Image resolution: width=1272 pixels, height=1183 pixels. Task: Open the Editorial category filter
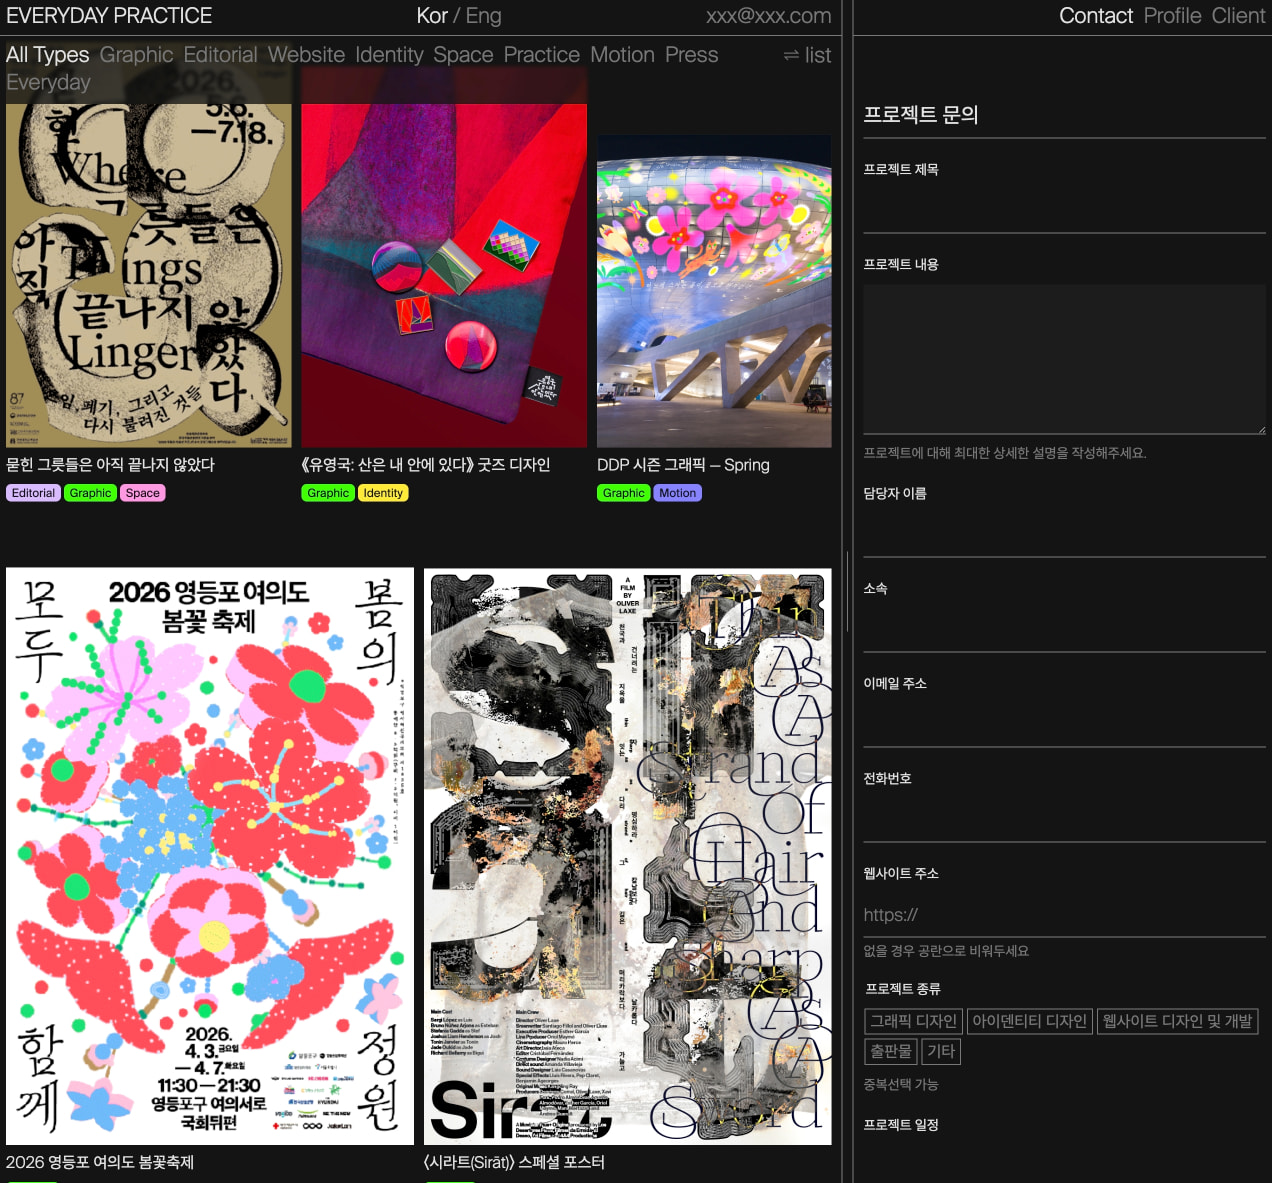point(220,55)
